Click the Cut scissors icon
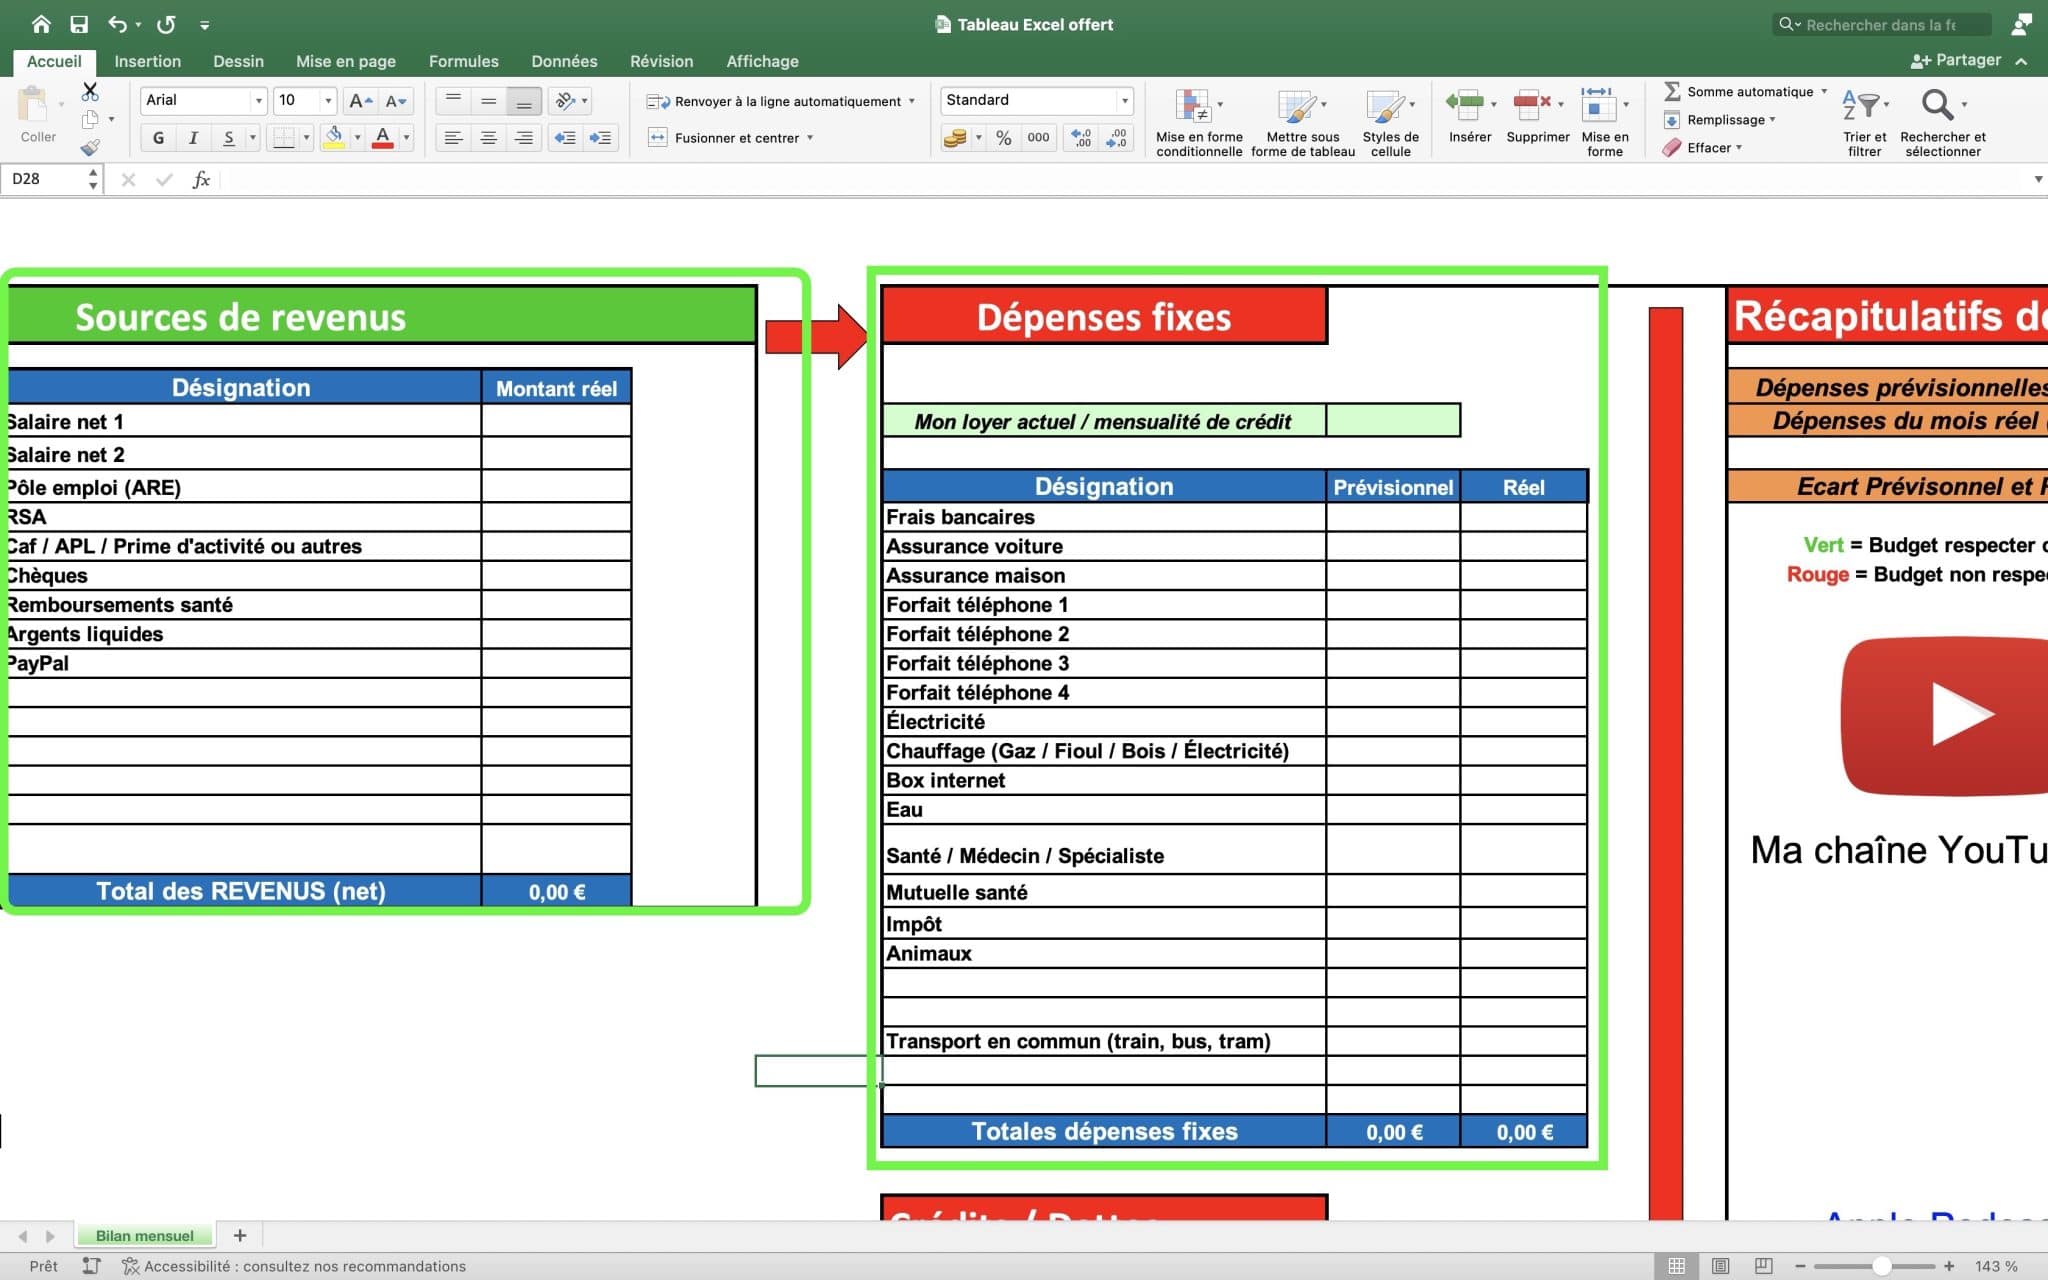 (x=90, y=92)
